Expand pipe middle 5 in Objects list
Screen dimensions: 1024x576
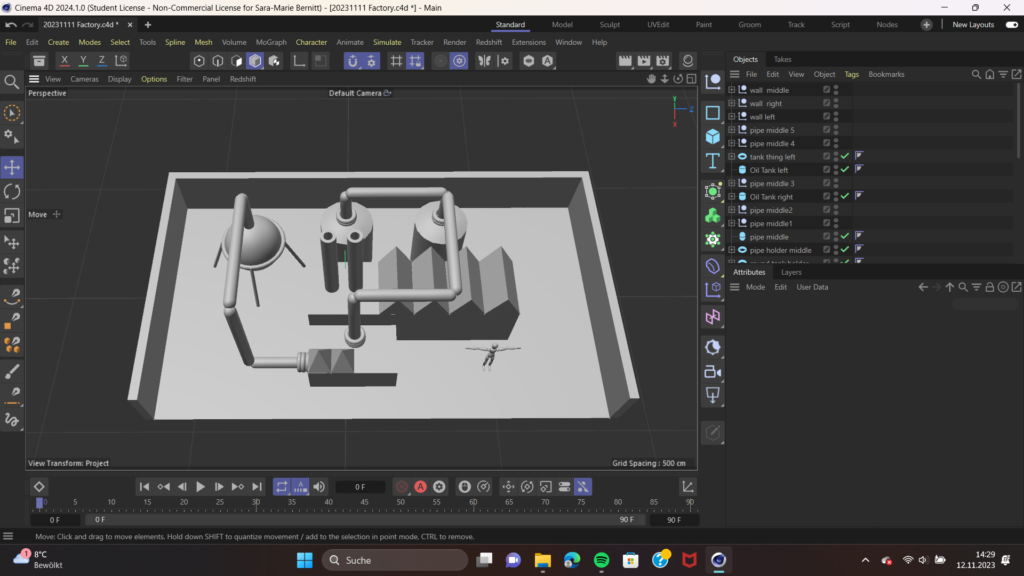[732, 130]
